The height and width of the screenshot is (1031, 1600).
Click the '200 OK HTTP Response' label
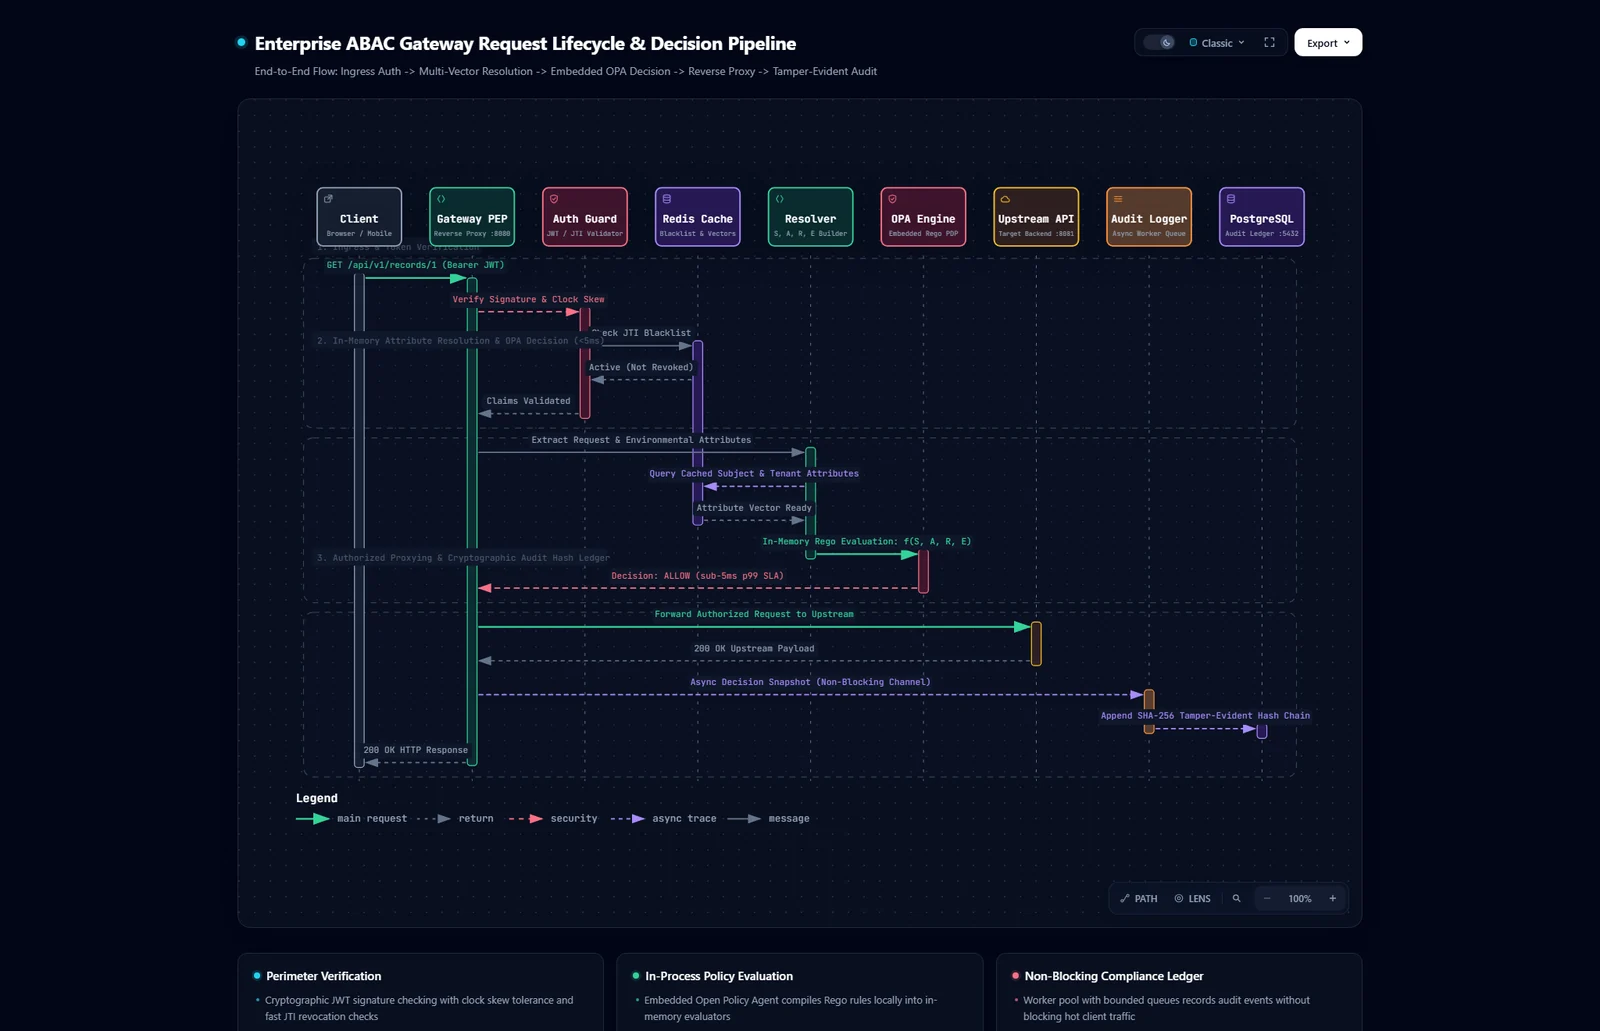point(415,750)
